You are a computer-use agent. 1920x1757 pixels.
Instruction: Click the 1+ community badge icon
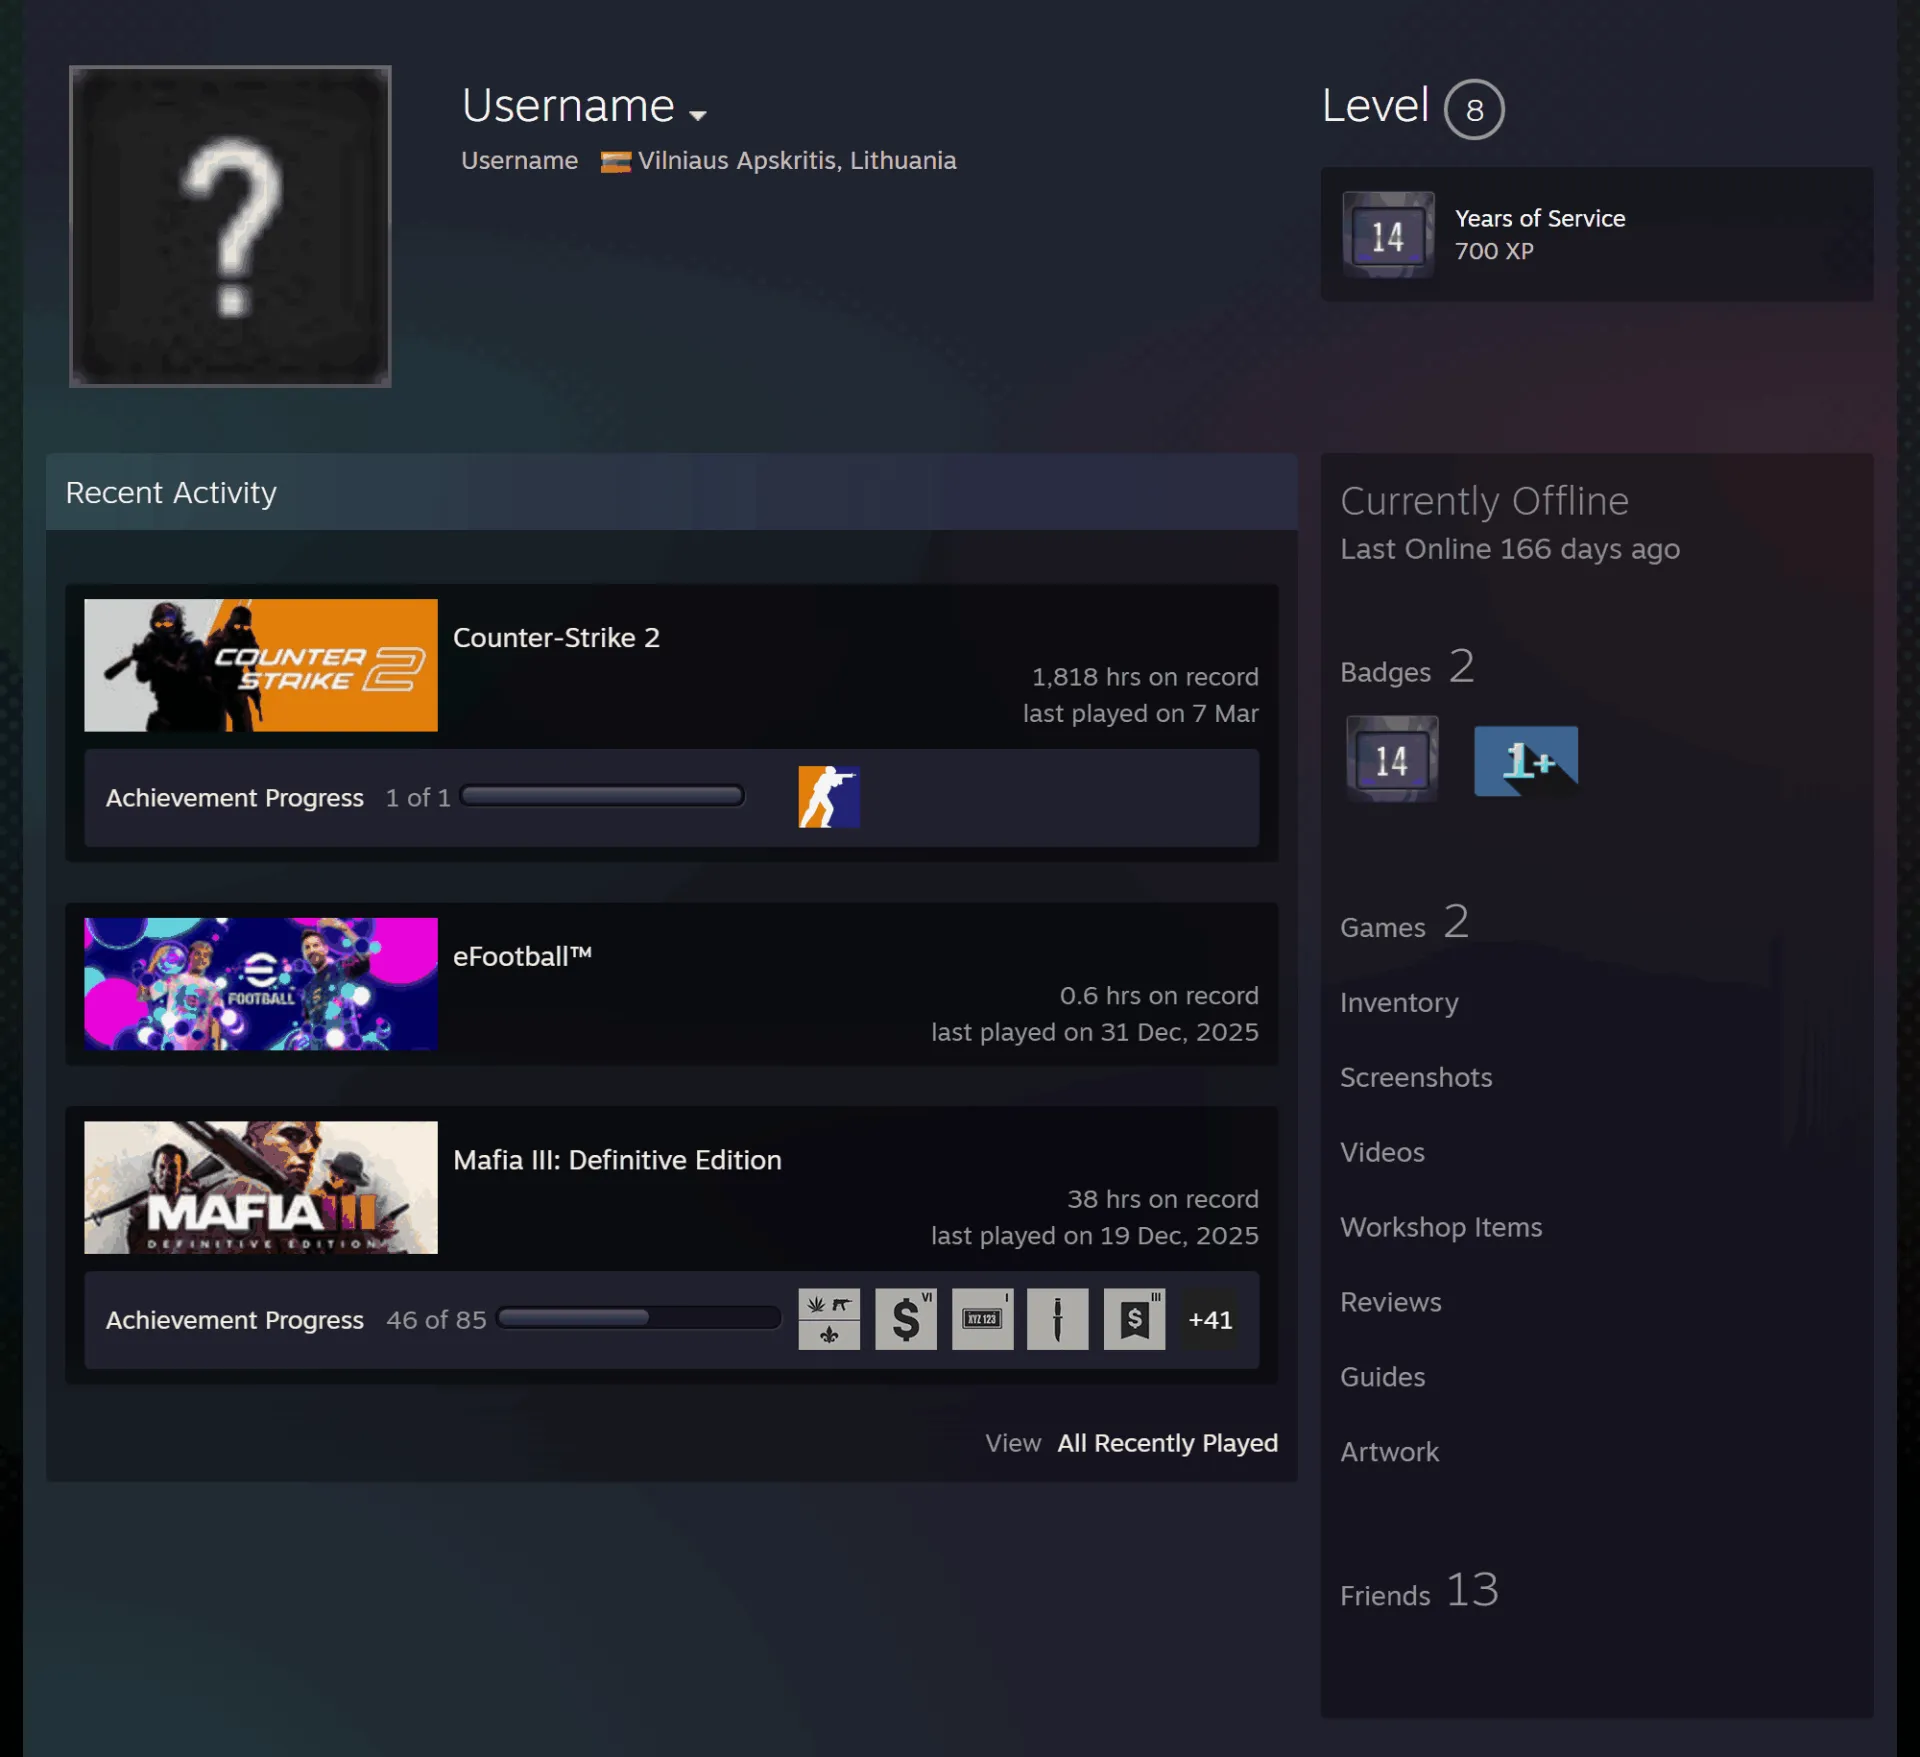point(1526,760)
